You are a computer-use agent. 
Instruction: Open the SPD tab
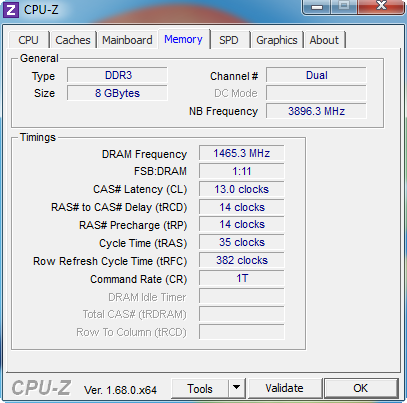(229, 40)
